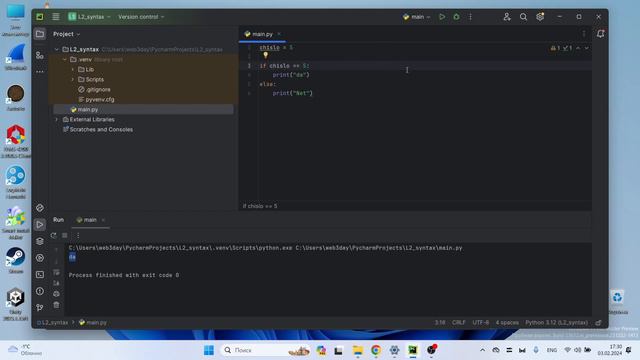This screenshot has height=360, width=640.
Task: Select the Run tool window title
Action: [x=58, y=220]
